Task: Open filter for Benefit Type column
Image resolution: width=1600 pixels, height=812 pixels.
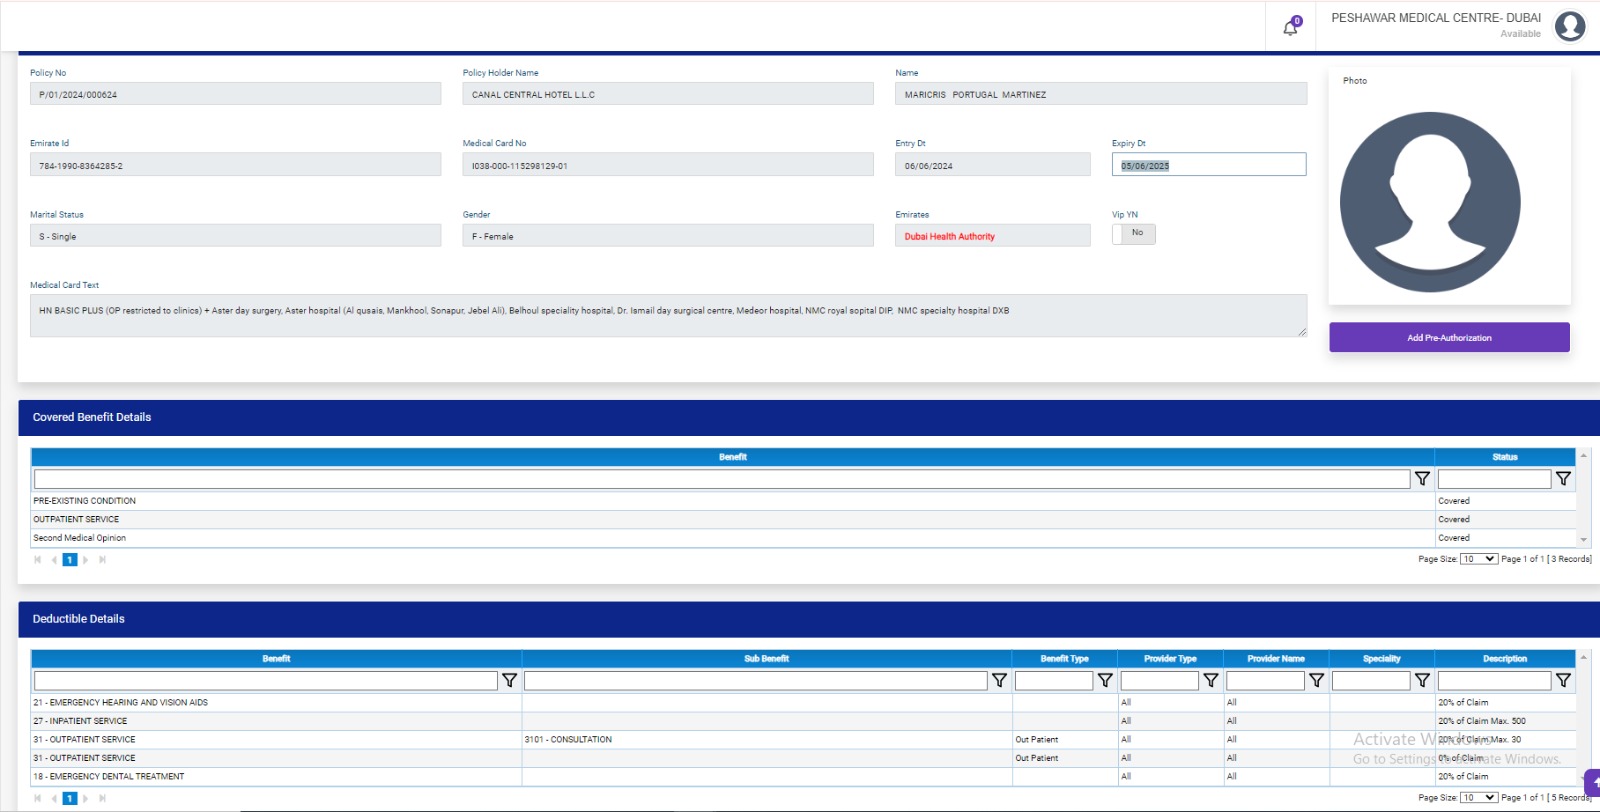Action: [x=1105, y=681]
